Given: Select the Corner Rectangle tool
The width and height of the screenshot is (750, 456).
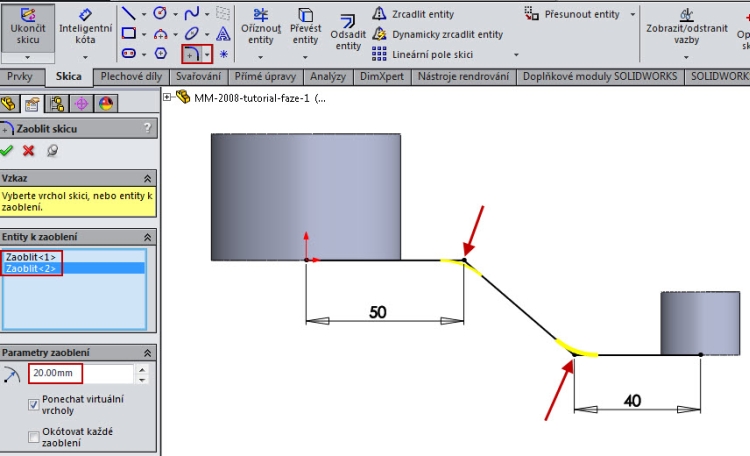Looking at the screenshot, I should coord(128,33).
